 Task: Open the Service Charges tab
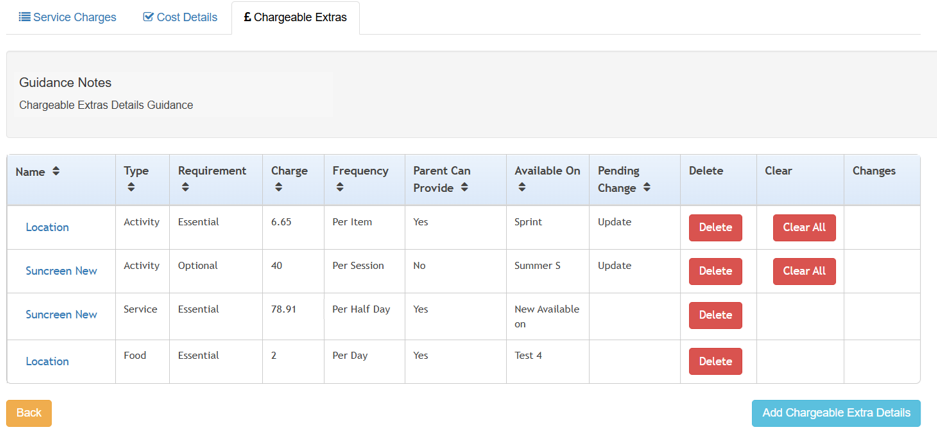(x=67, y=17)
